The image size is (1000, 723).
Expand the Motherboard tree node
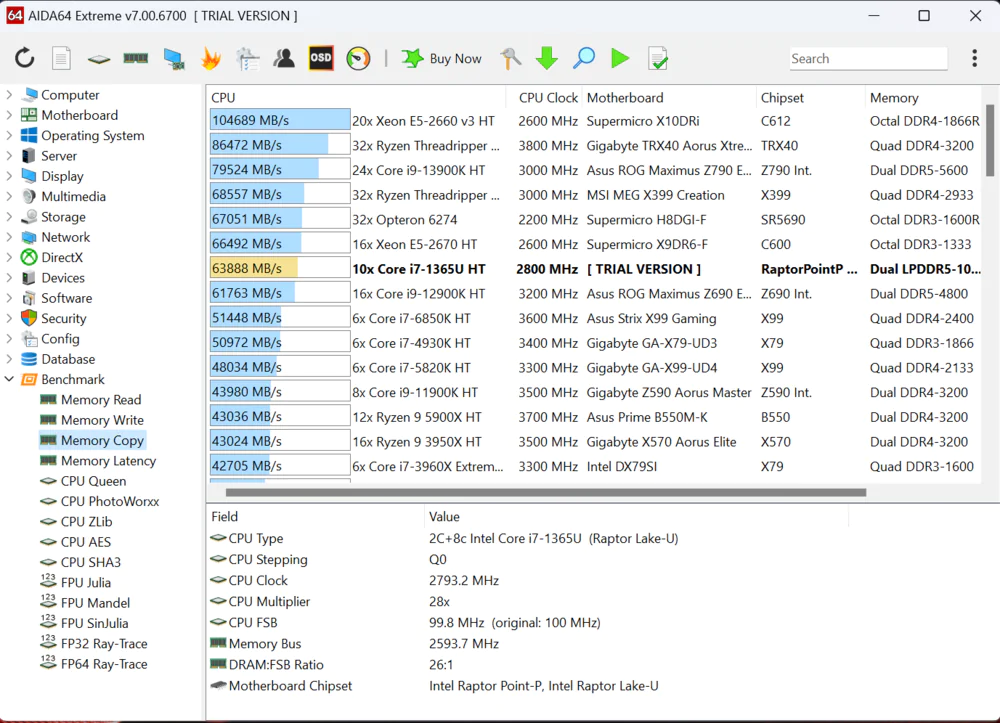tap(9, 115)
